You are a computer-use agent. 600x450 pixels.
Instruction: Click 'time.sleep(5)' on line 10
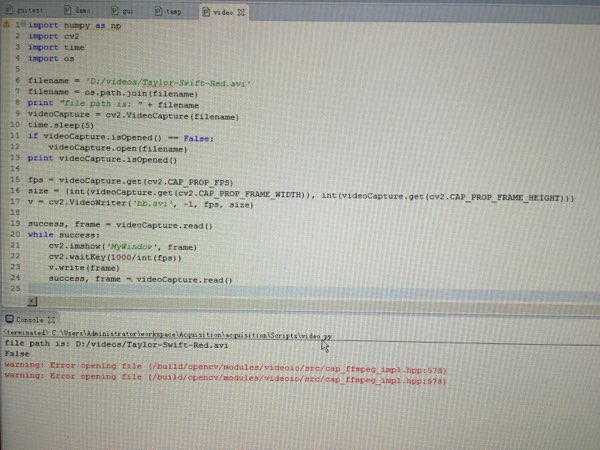[61, 125]
